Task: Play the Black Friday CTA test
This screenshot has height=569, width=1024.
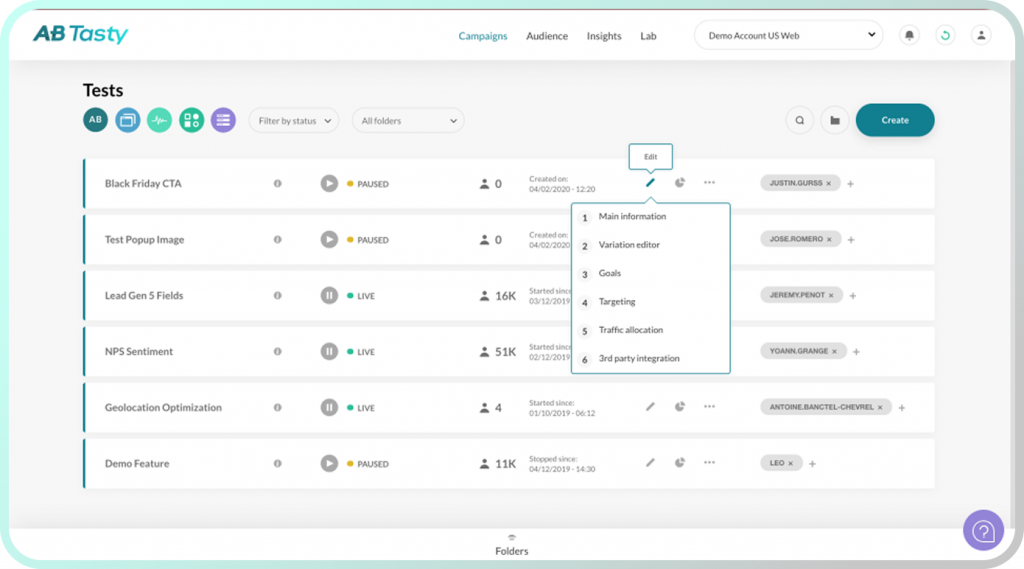Action: pyautogui.click(x=329, y=184)
